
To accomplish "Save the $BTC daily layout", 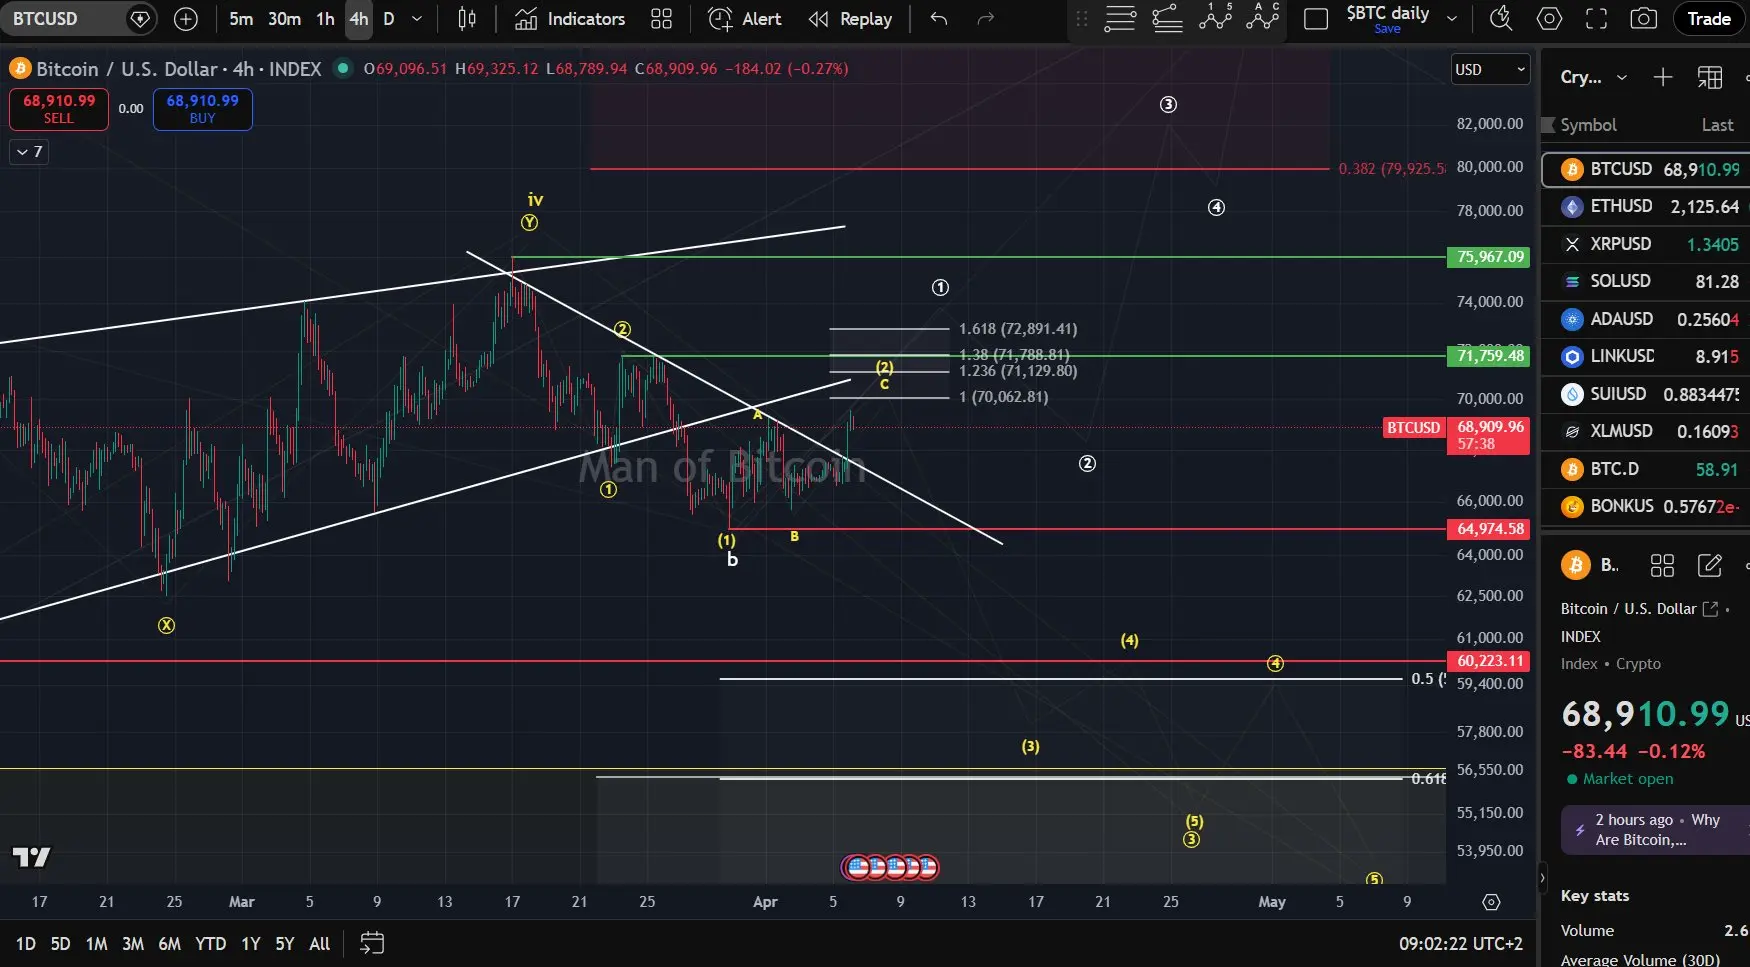I will coord(1387,29).
